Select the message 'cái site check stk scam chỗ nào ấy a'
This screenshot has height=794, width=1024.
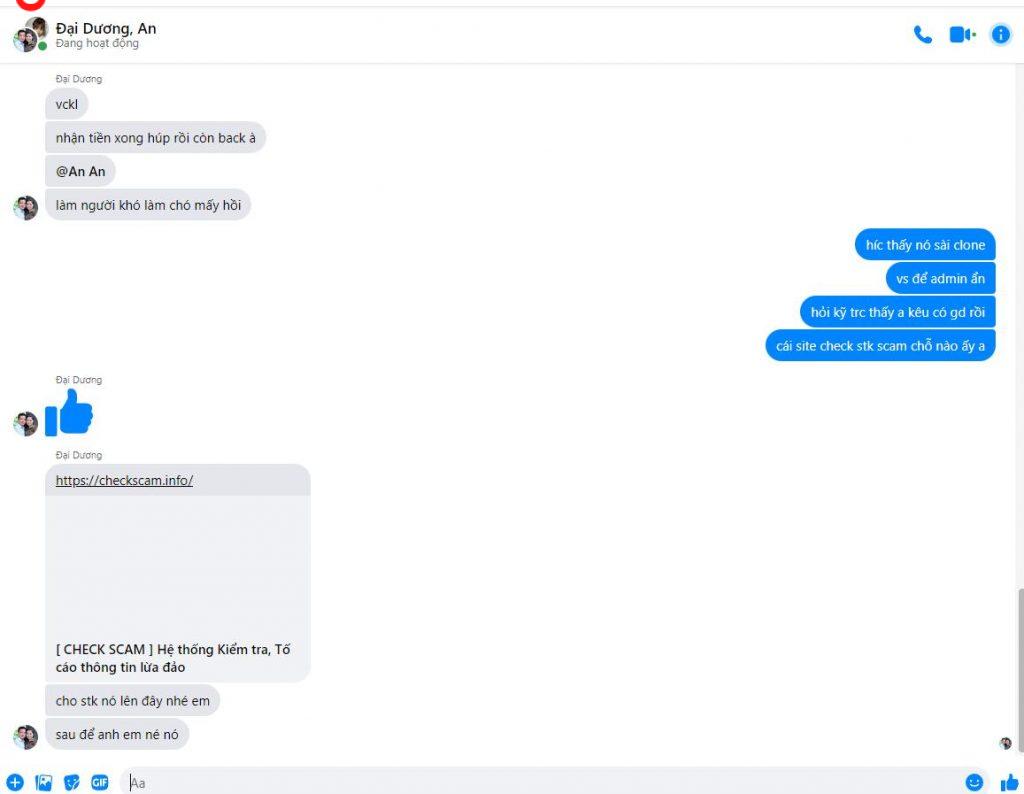click(880, 346)
